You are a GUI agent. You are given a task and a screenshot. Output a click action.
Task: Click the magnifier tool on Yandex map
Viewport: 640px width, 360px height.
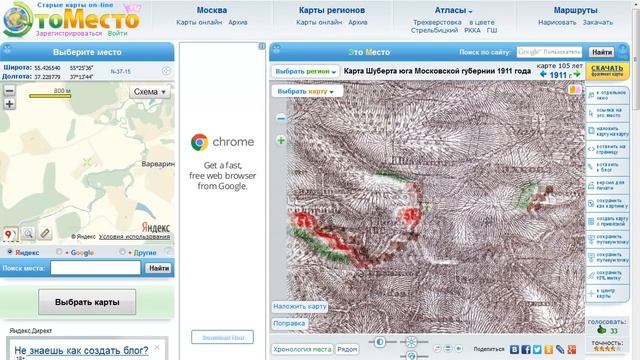28,234
